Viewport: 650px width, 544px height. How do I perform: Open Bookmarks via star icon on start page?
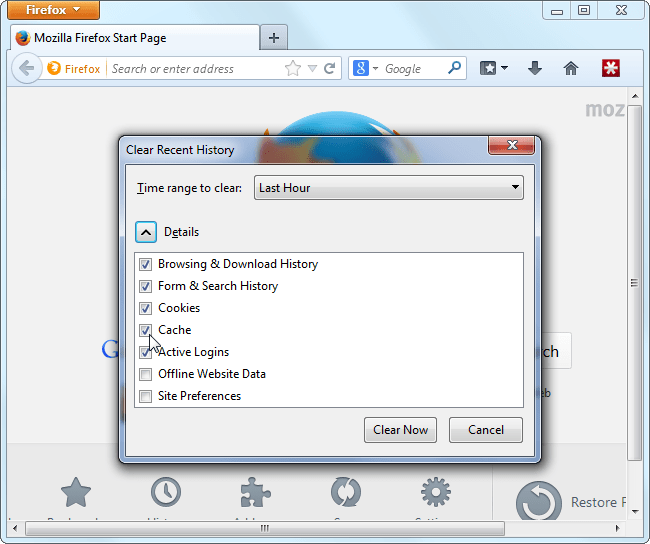click(76, 493)
